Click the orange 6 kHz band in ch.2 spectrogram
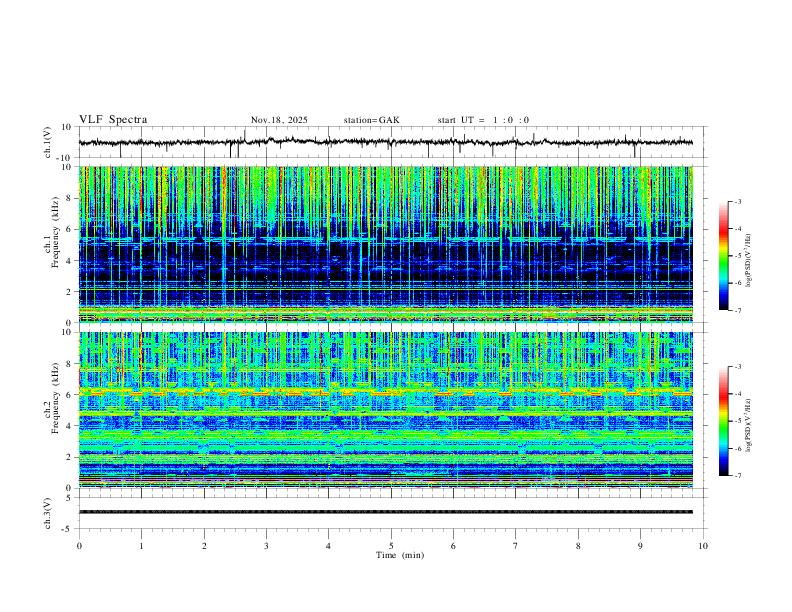 (x=386, y=391)
